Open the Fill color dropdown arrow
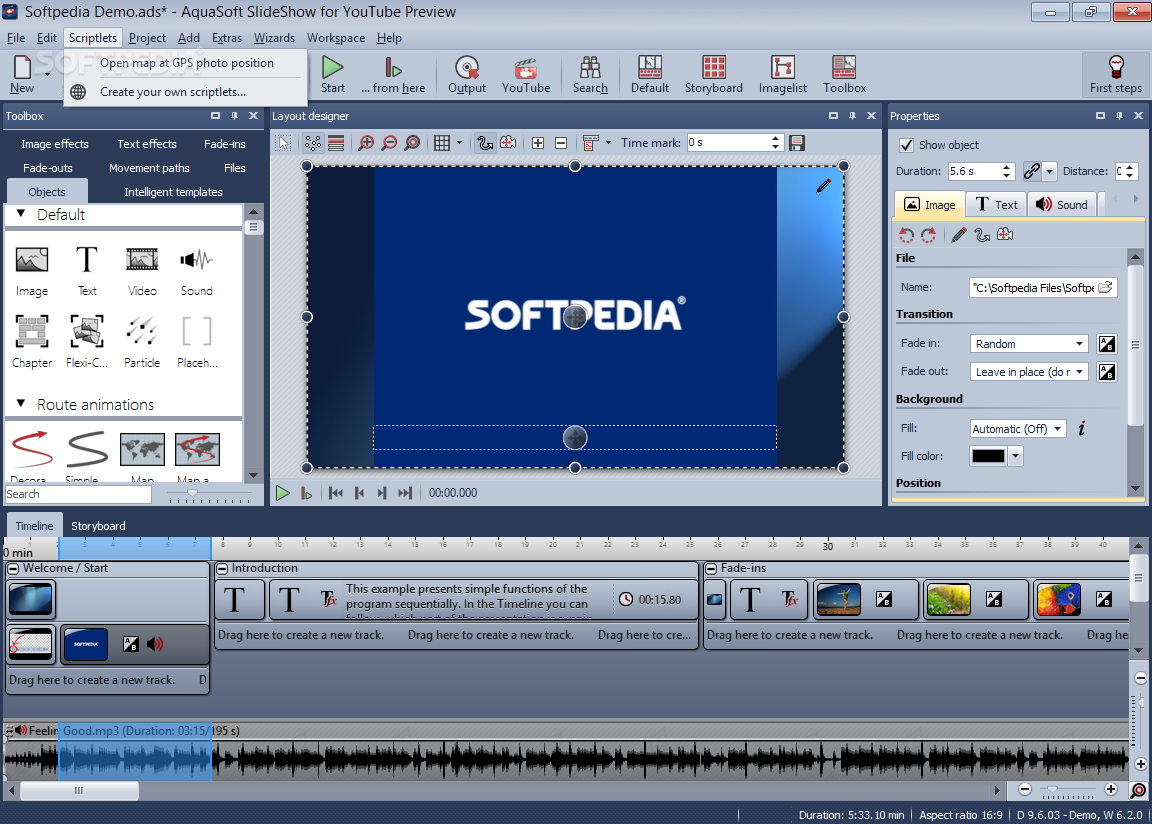The height and width of the screenshot is (824, 1152). (1015, 456)
